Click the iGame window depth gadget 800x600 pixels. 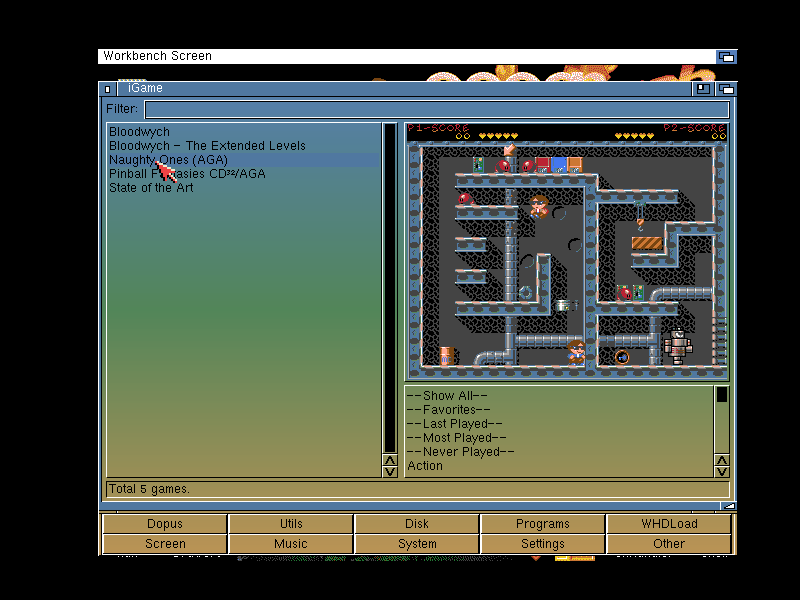pyautogui.click(x=725, y=88)
